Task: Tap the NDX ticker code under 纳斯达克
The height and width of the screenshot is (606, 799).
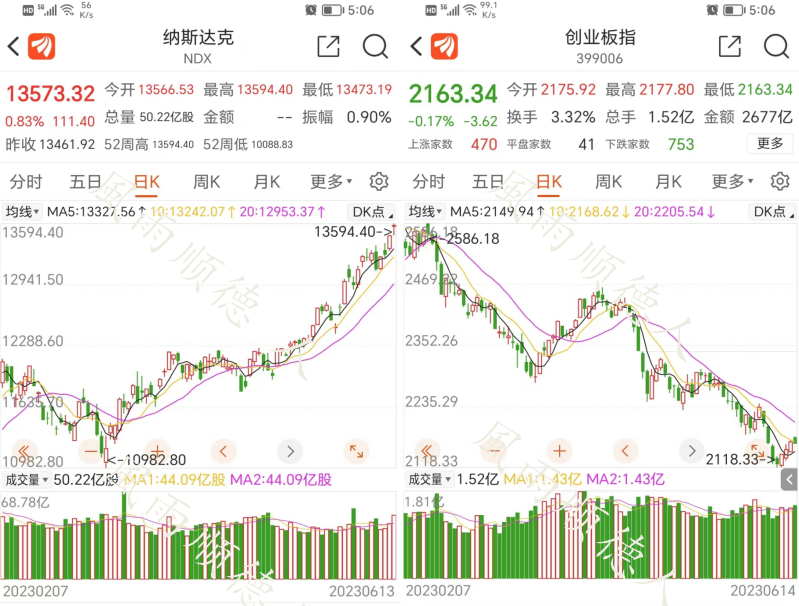Action: [x=197, y=59]
